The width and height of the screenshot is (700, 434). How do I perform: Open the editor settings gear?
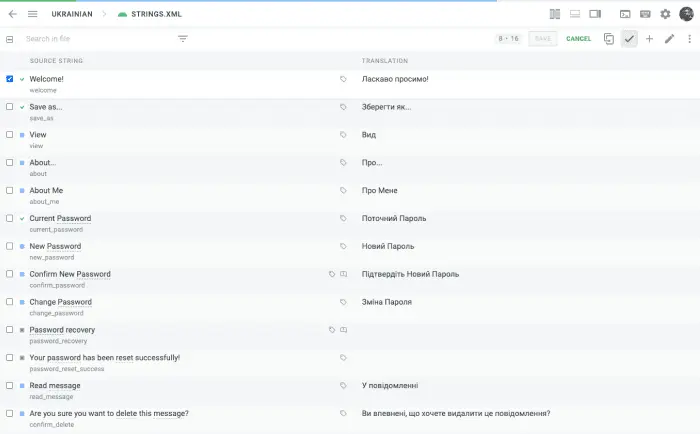click(x=665, y=14)
